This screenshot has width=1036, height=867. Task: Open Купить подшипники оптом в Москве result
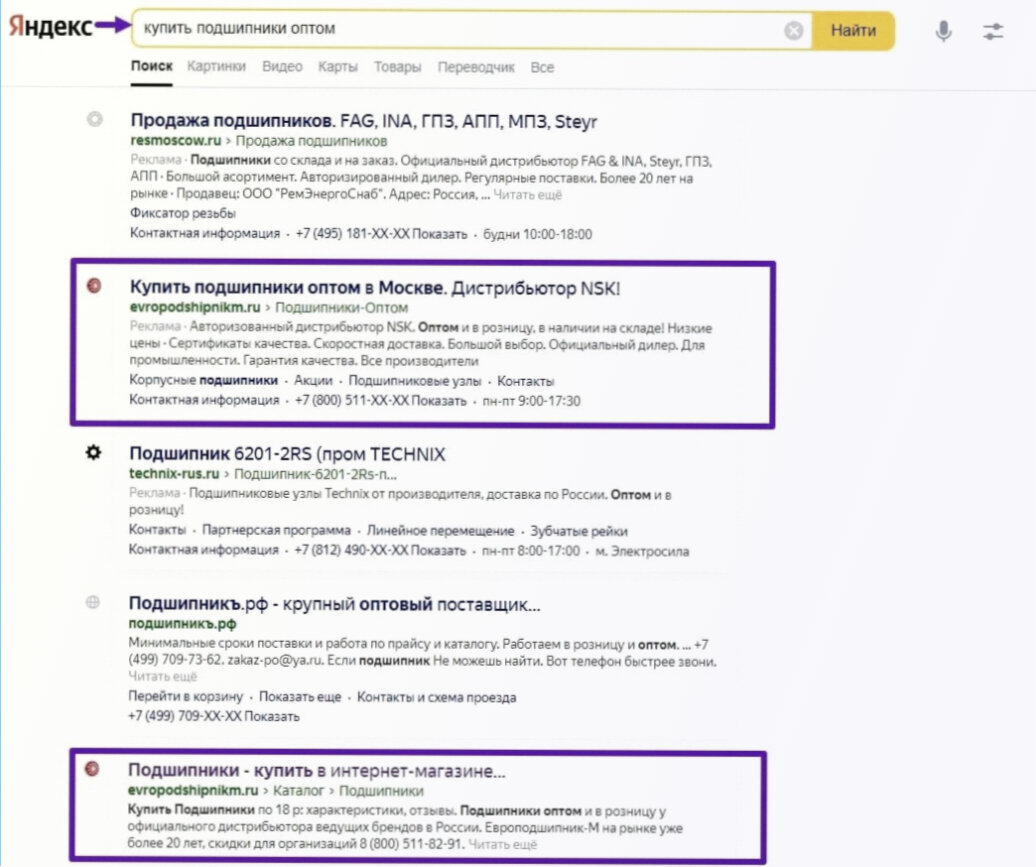tap(375, 287)
